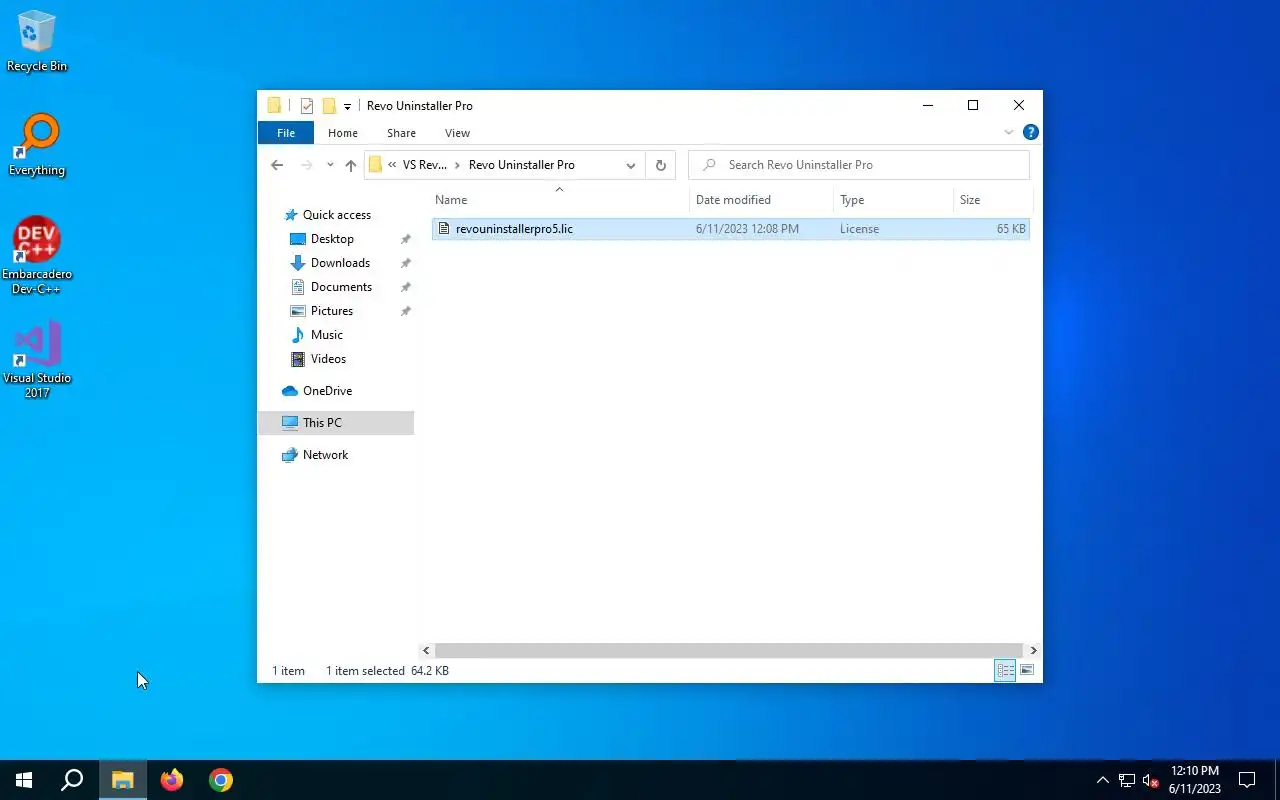Screen dimensions: 1280x800
Task: Open Desktop in the navigation pane
Action: 332,239
